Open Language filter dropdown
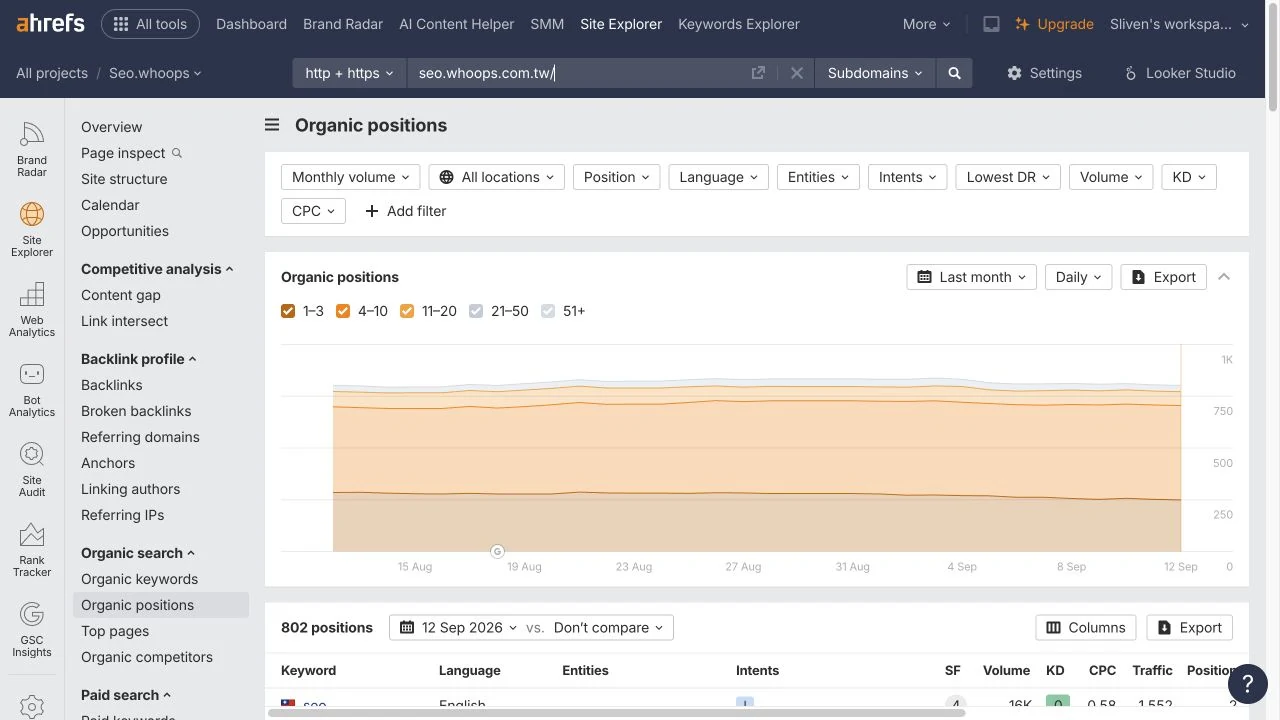 click(x=719, y=177)
